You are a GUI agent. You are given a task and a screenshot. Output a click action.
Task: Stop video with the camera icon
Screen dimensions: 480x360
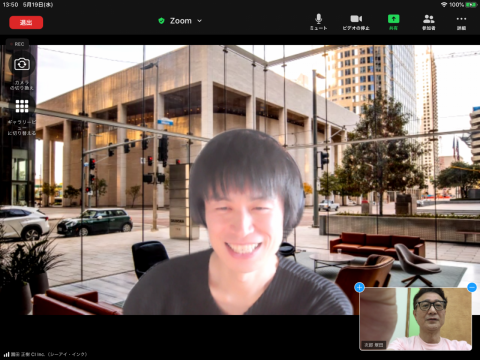(356, 22)
